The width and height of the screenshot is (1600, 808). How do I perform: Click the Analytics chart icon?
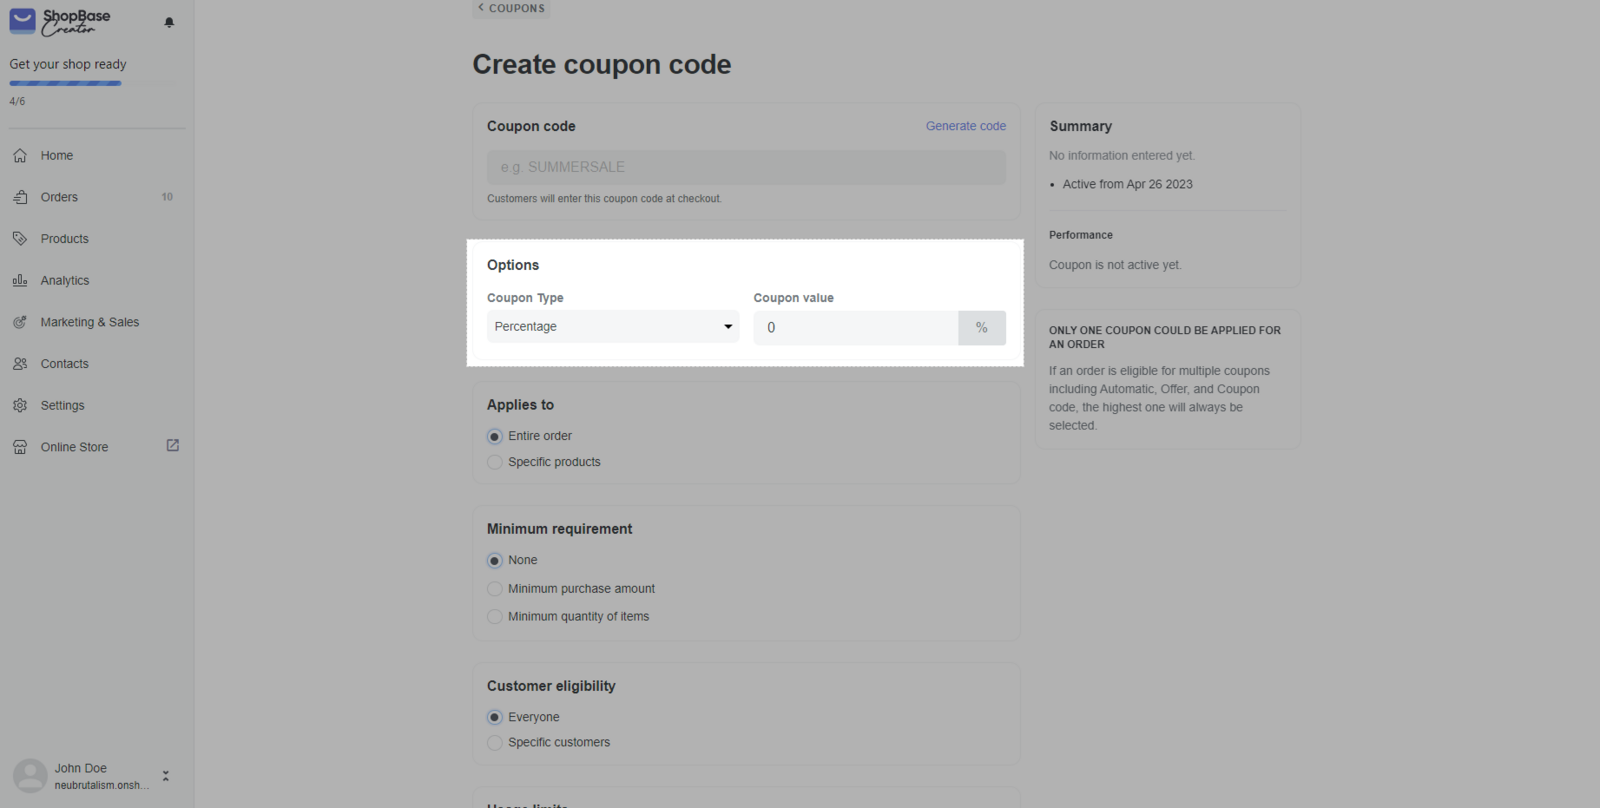pyautogui.click(x=20, y=280)
